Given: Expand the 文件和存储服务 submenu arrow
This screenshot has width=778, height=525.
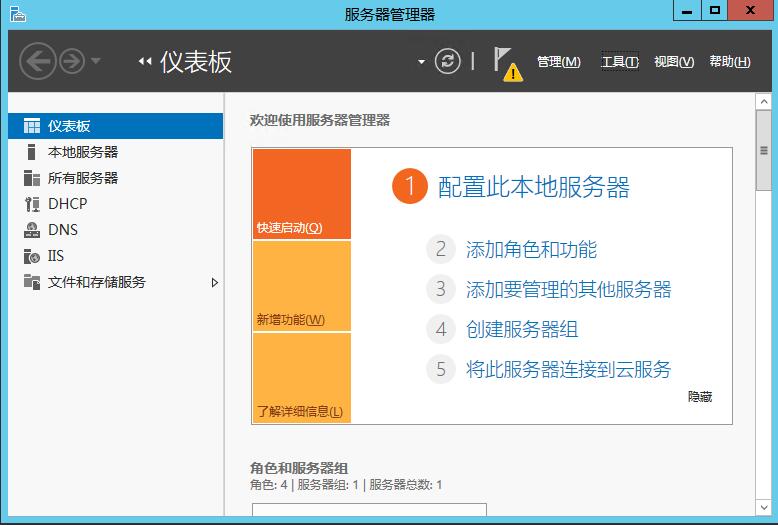Looking at the screenshot, I should (x=214, y=283).
